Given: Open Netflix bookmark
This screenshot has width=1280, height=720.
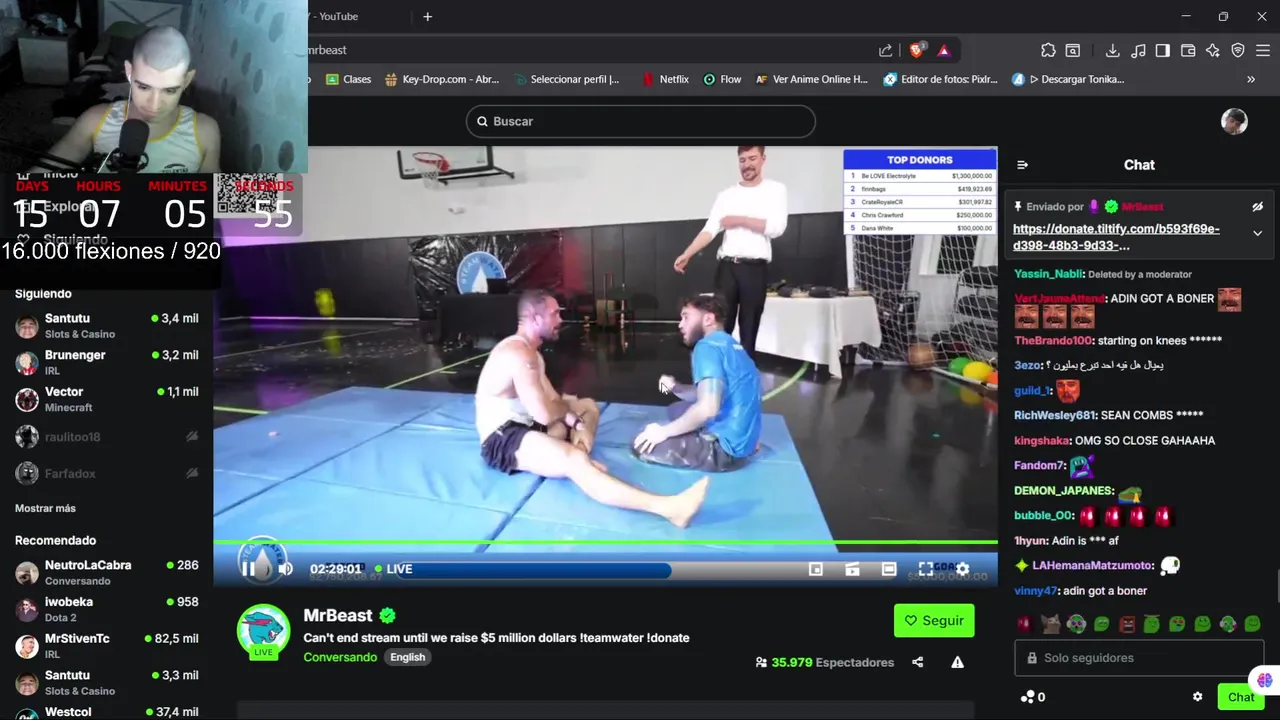Looking at the screenshot, I should tap(665, 79).
